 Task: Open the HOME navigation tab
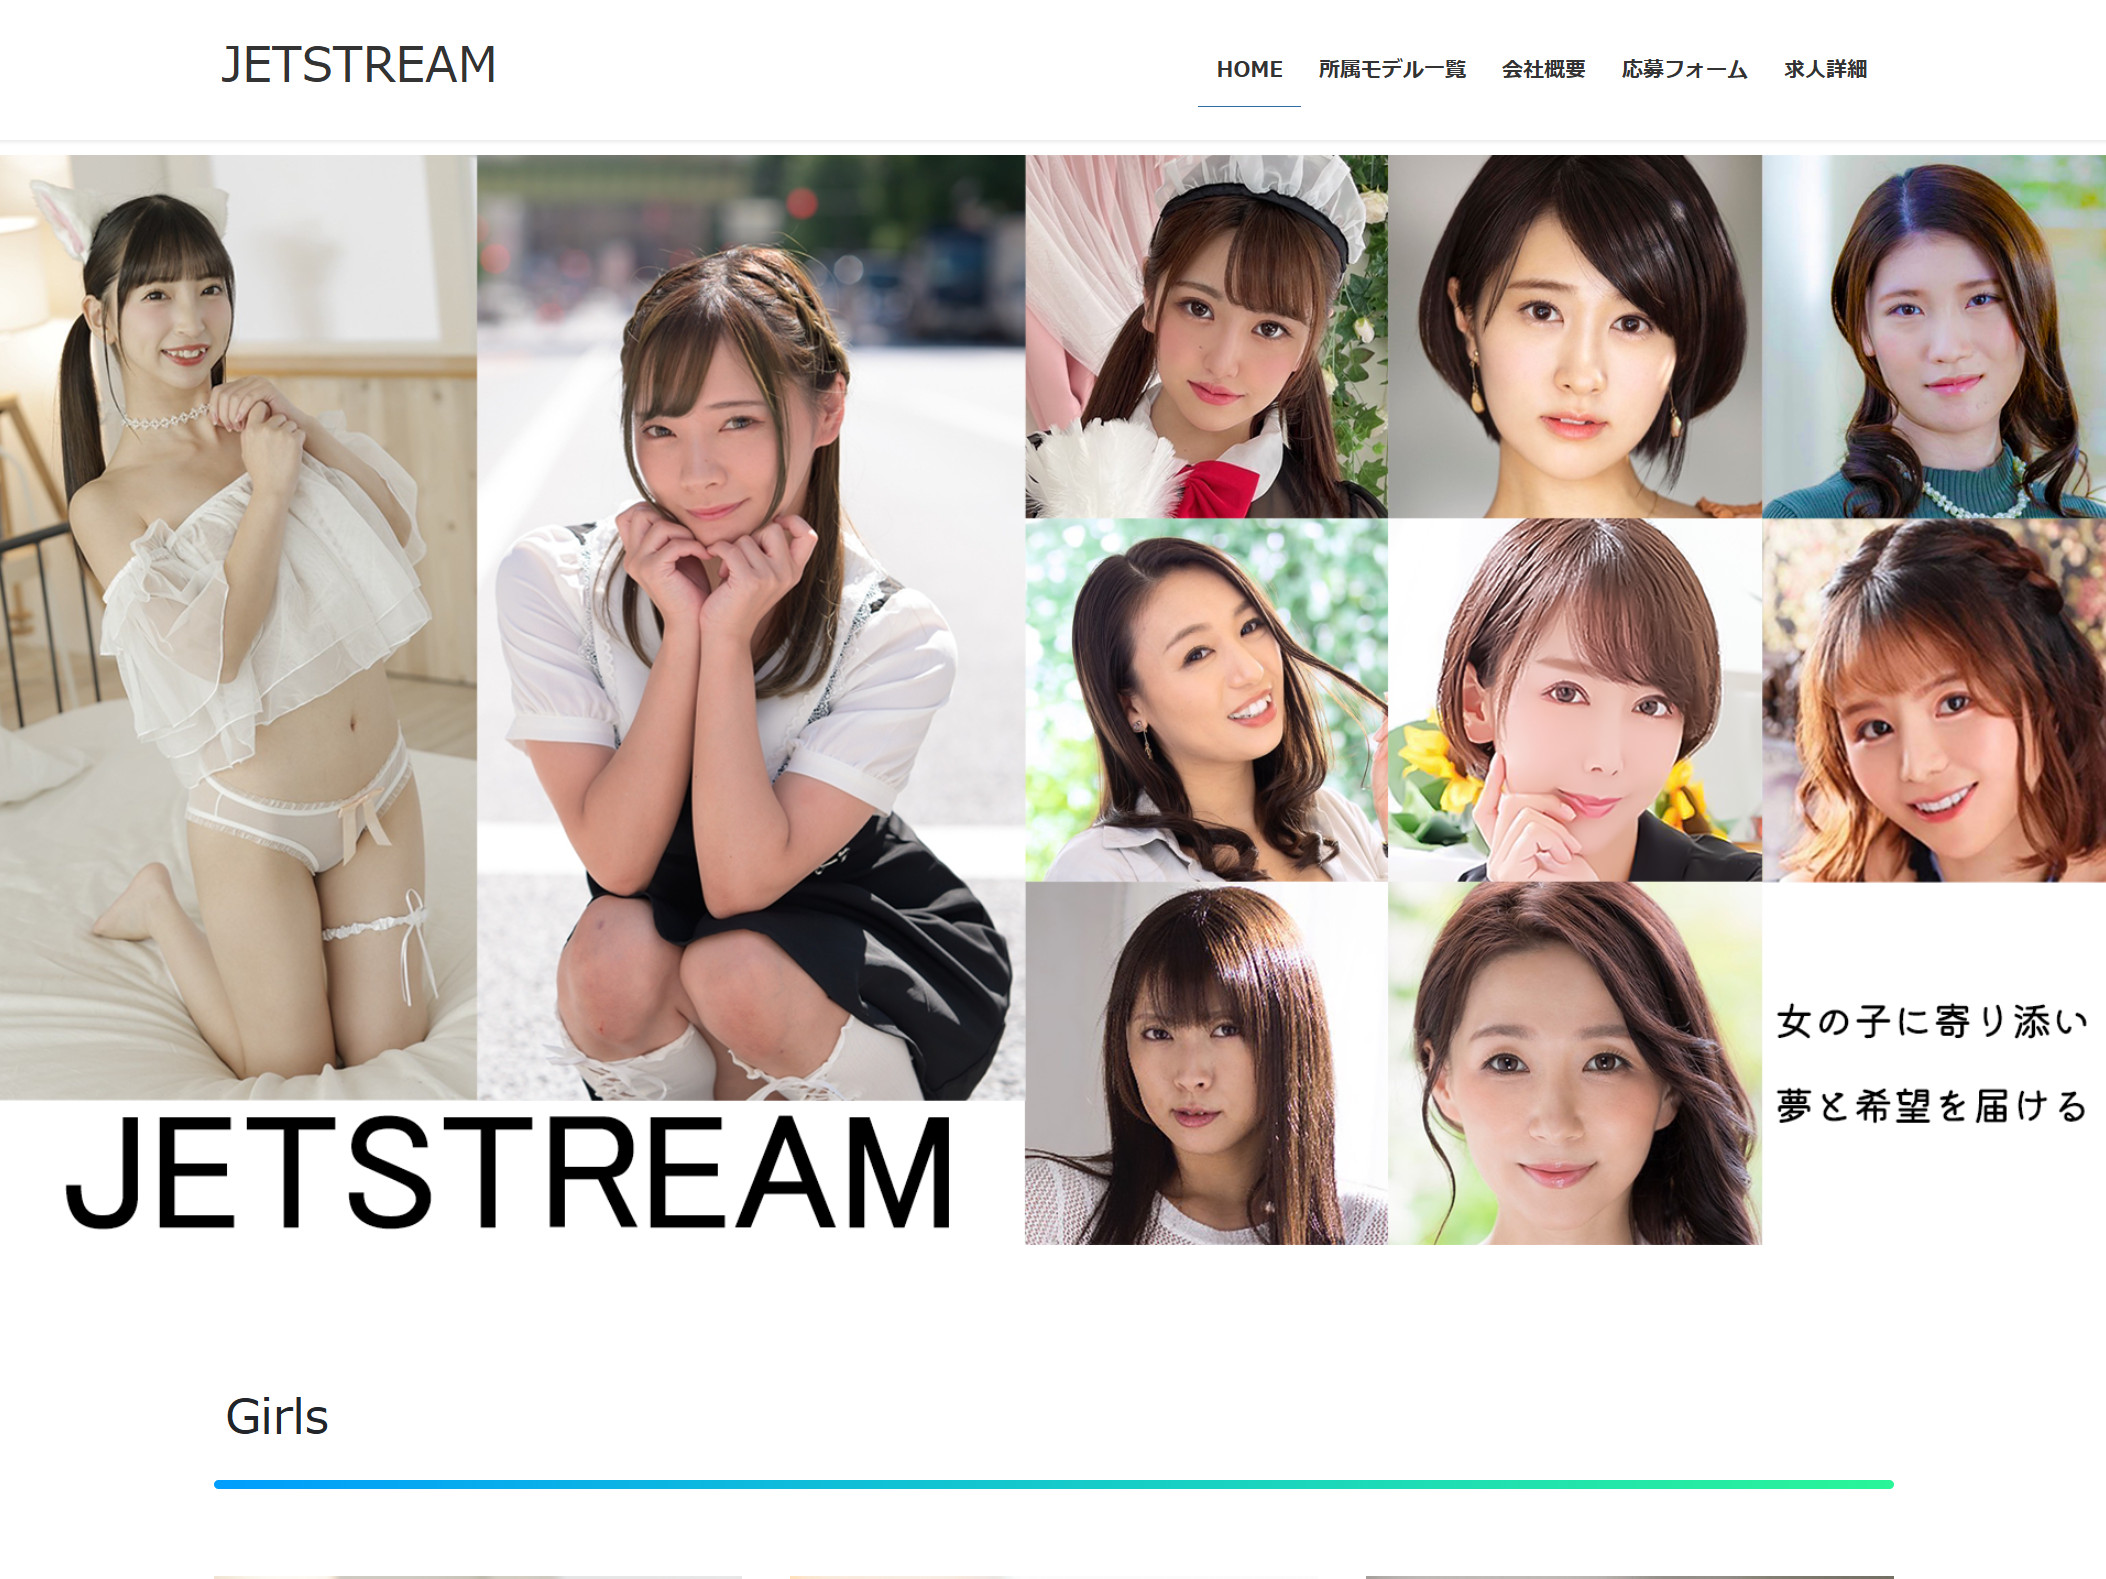(1249, 69)
